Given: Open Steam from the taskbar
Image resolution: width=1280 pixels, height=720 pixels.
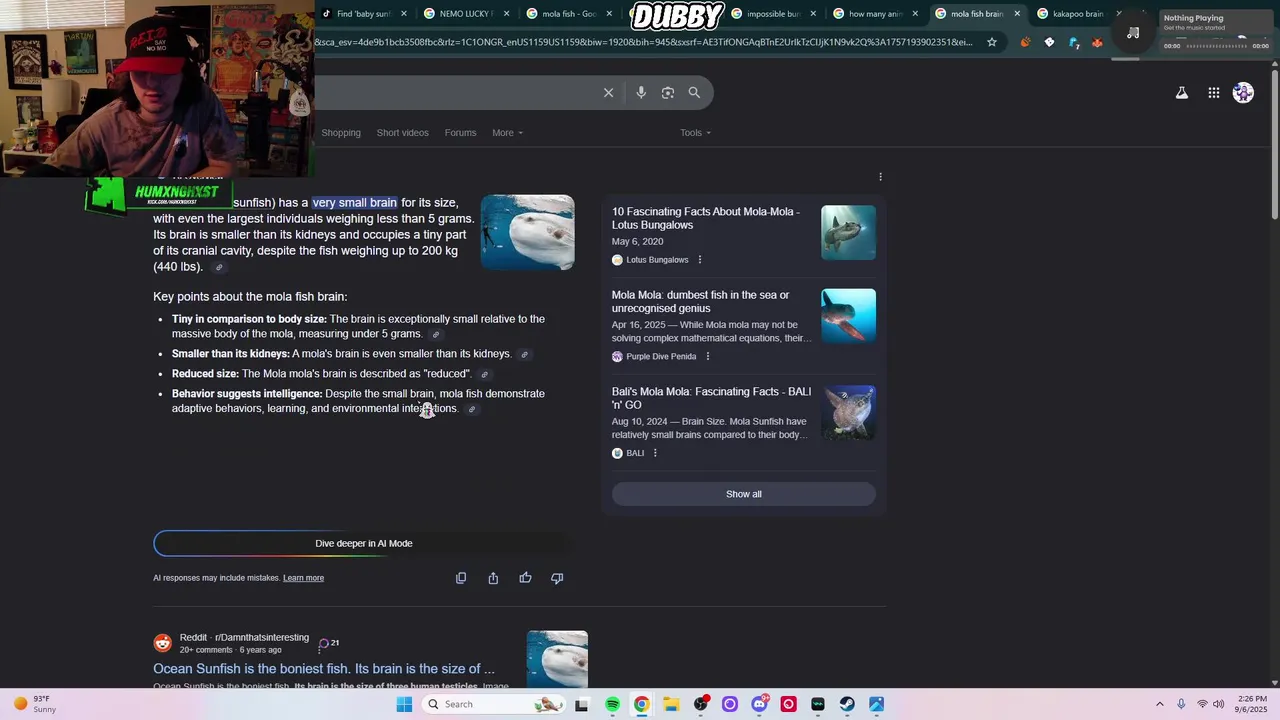Looking at the screenshot, I should 847,704.
